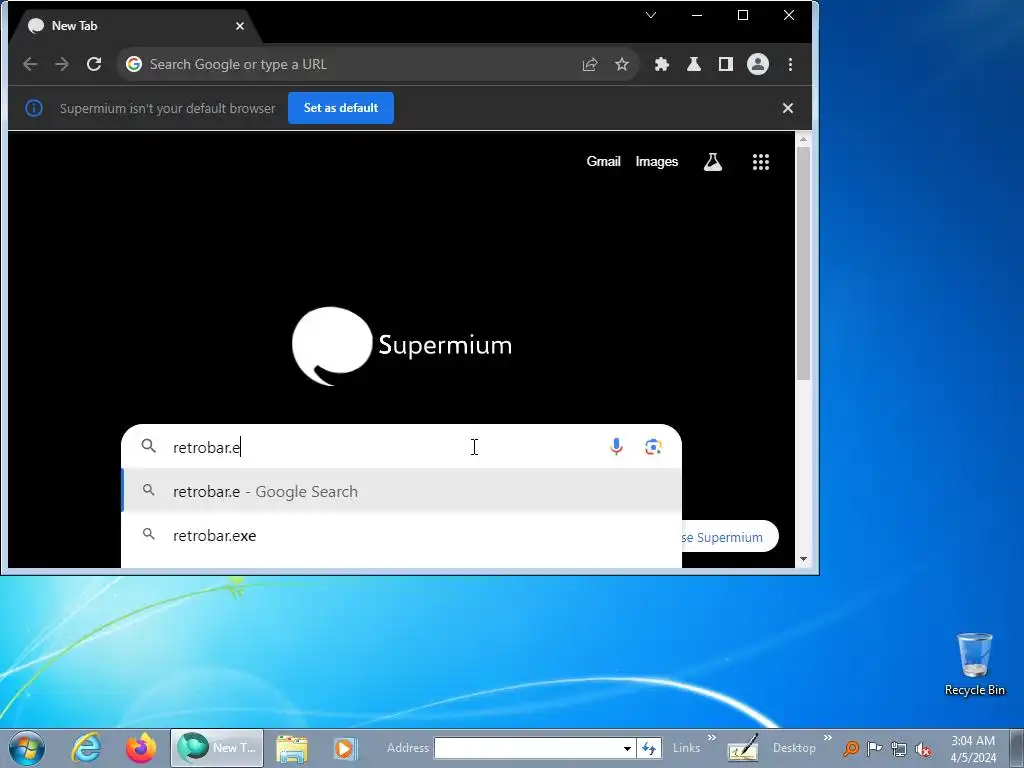The height and width of the screenshot is (768, 1024).
Task: Start voice search with the microphone
Action: (616, 447)
